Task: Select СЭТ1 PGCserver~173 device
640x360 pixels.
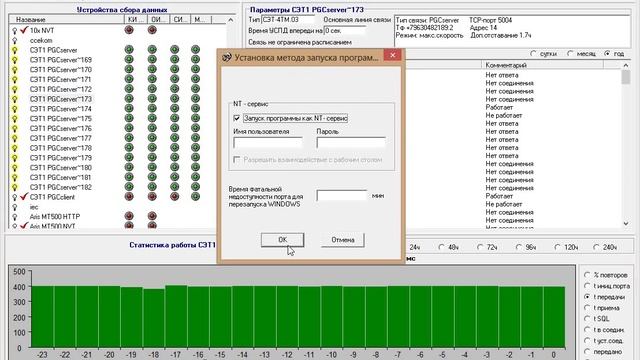Action: point(61,99)
